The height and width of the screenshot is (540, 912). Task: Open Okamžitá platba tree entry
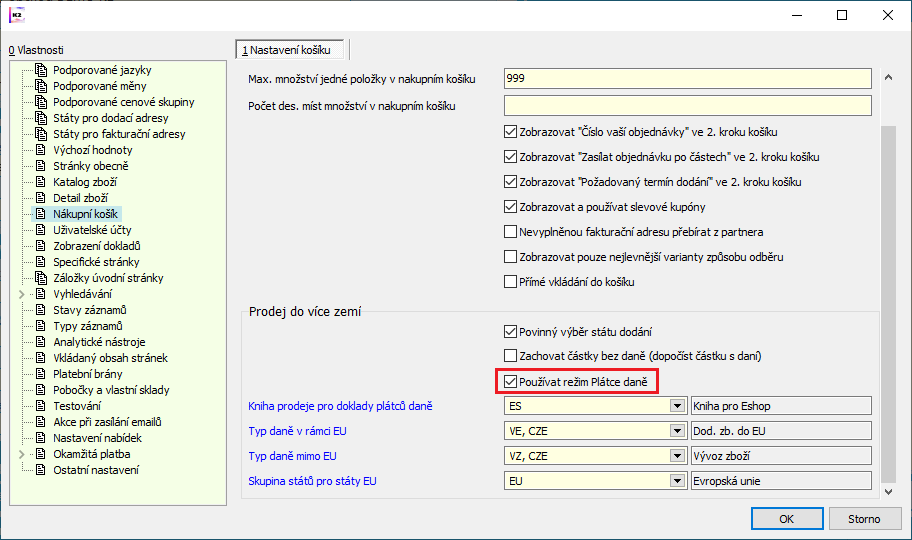point(91,454)
